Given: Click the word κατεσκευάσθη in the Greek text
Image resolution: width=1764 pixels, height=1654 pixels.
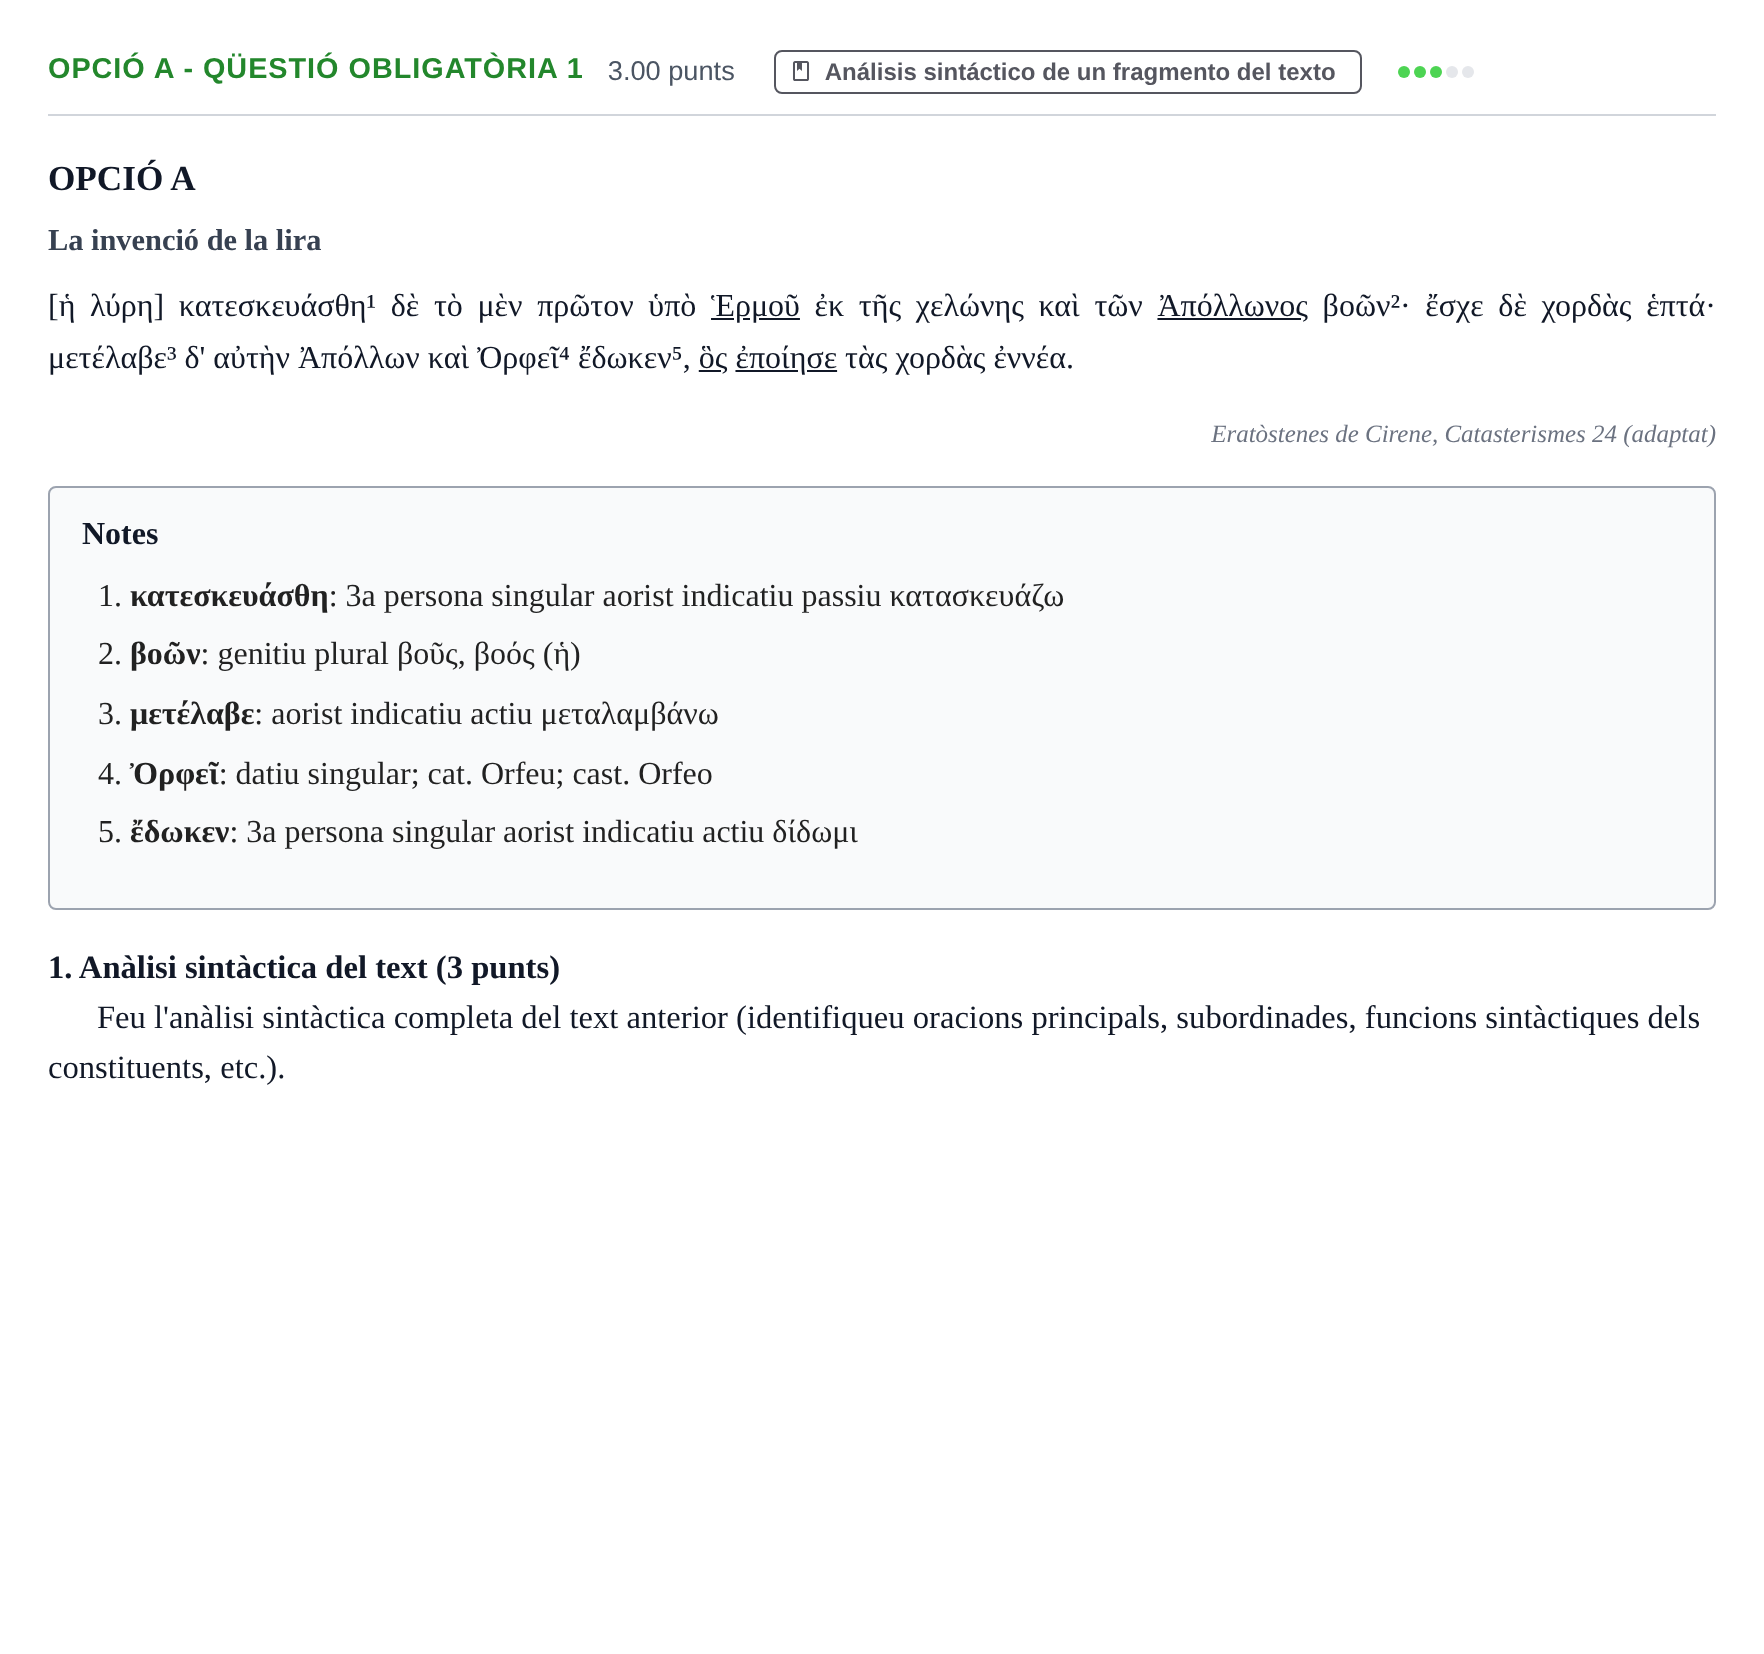Looking at the screenshot, I should click(x=272, y=306).
